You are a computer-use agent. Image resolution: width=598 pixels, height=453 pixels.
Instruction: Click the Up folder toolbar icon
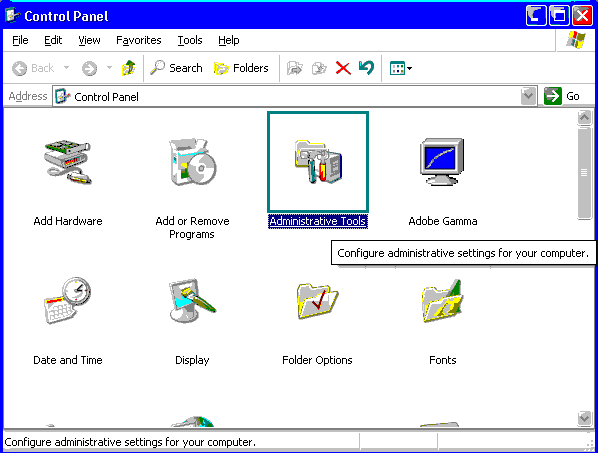(x=128, y=68)
